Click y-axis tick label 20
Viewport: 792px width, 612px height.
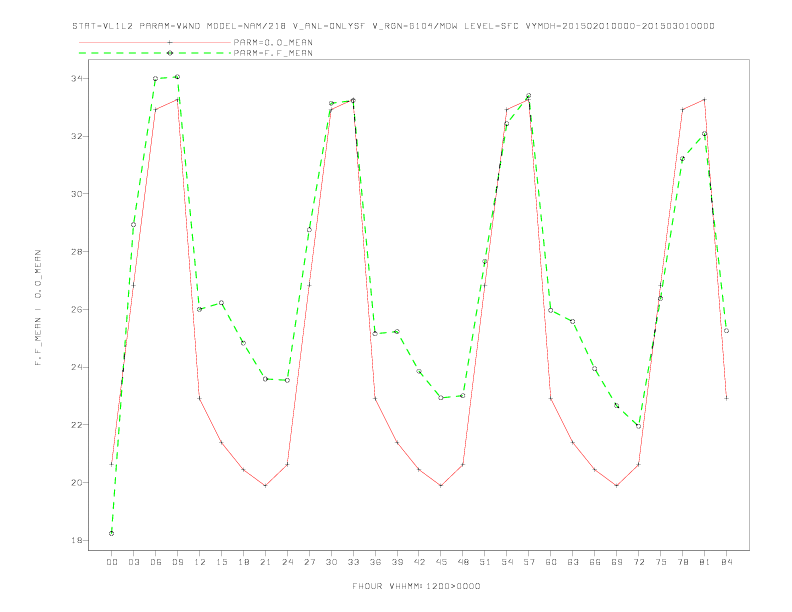pyautogui.click(x=77, y=483)
